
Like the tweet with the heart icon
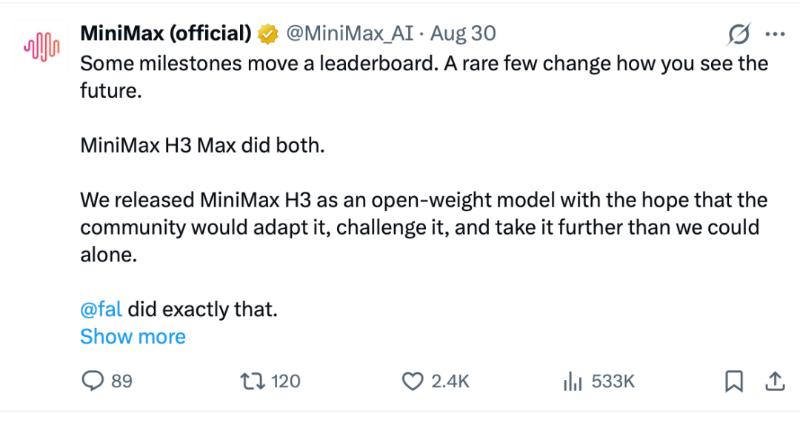point(412,381)
